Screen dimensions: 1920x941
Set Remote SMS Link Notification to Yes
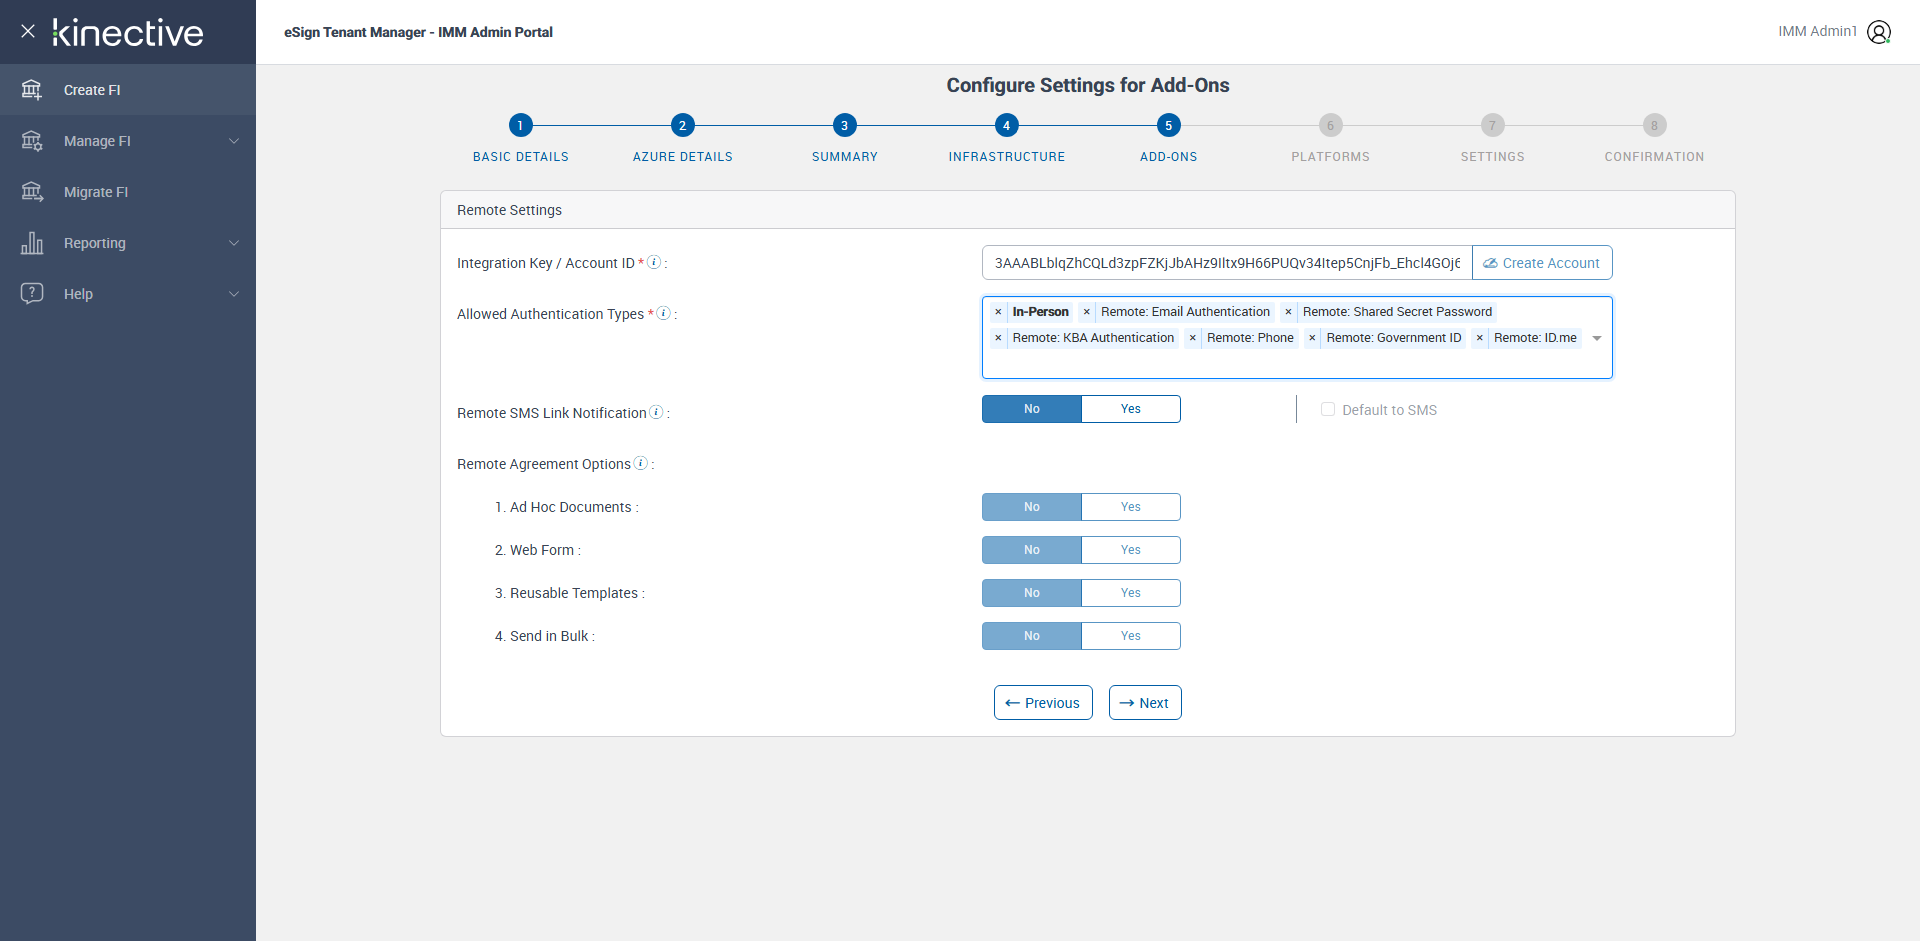(1131, 409)
